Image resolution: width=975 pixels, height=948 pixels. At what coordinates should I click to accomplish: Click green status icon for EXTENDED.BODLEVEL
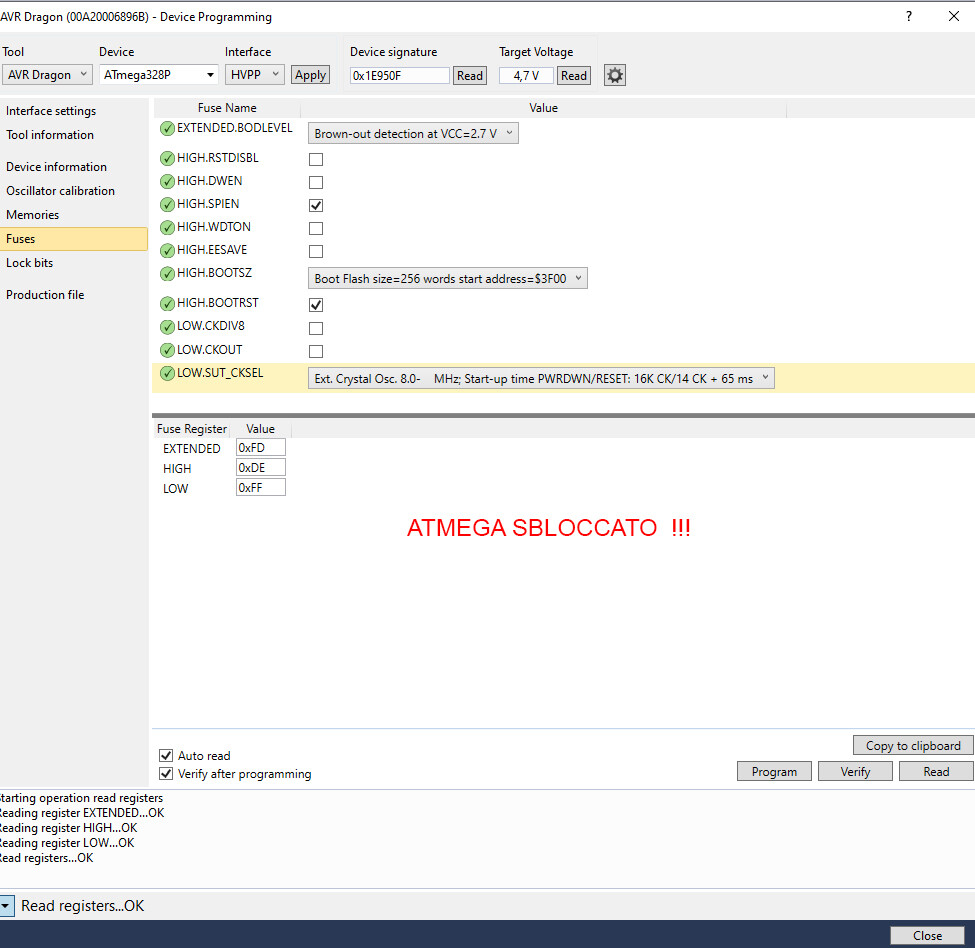point(167,129)
